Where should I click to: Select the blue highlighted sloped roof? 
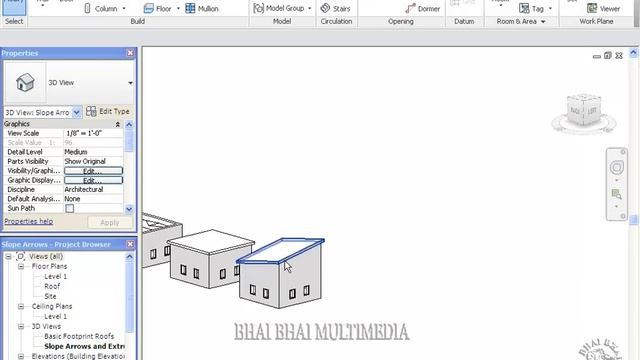coord(280,250)
